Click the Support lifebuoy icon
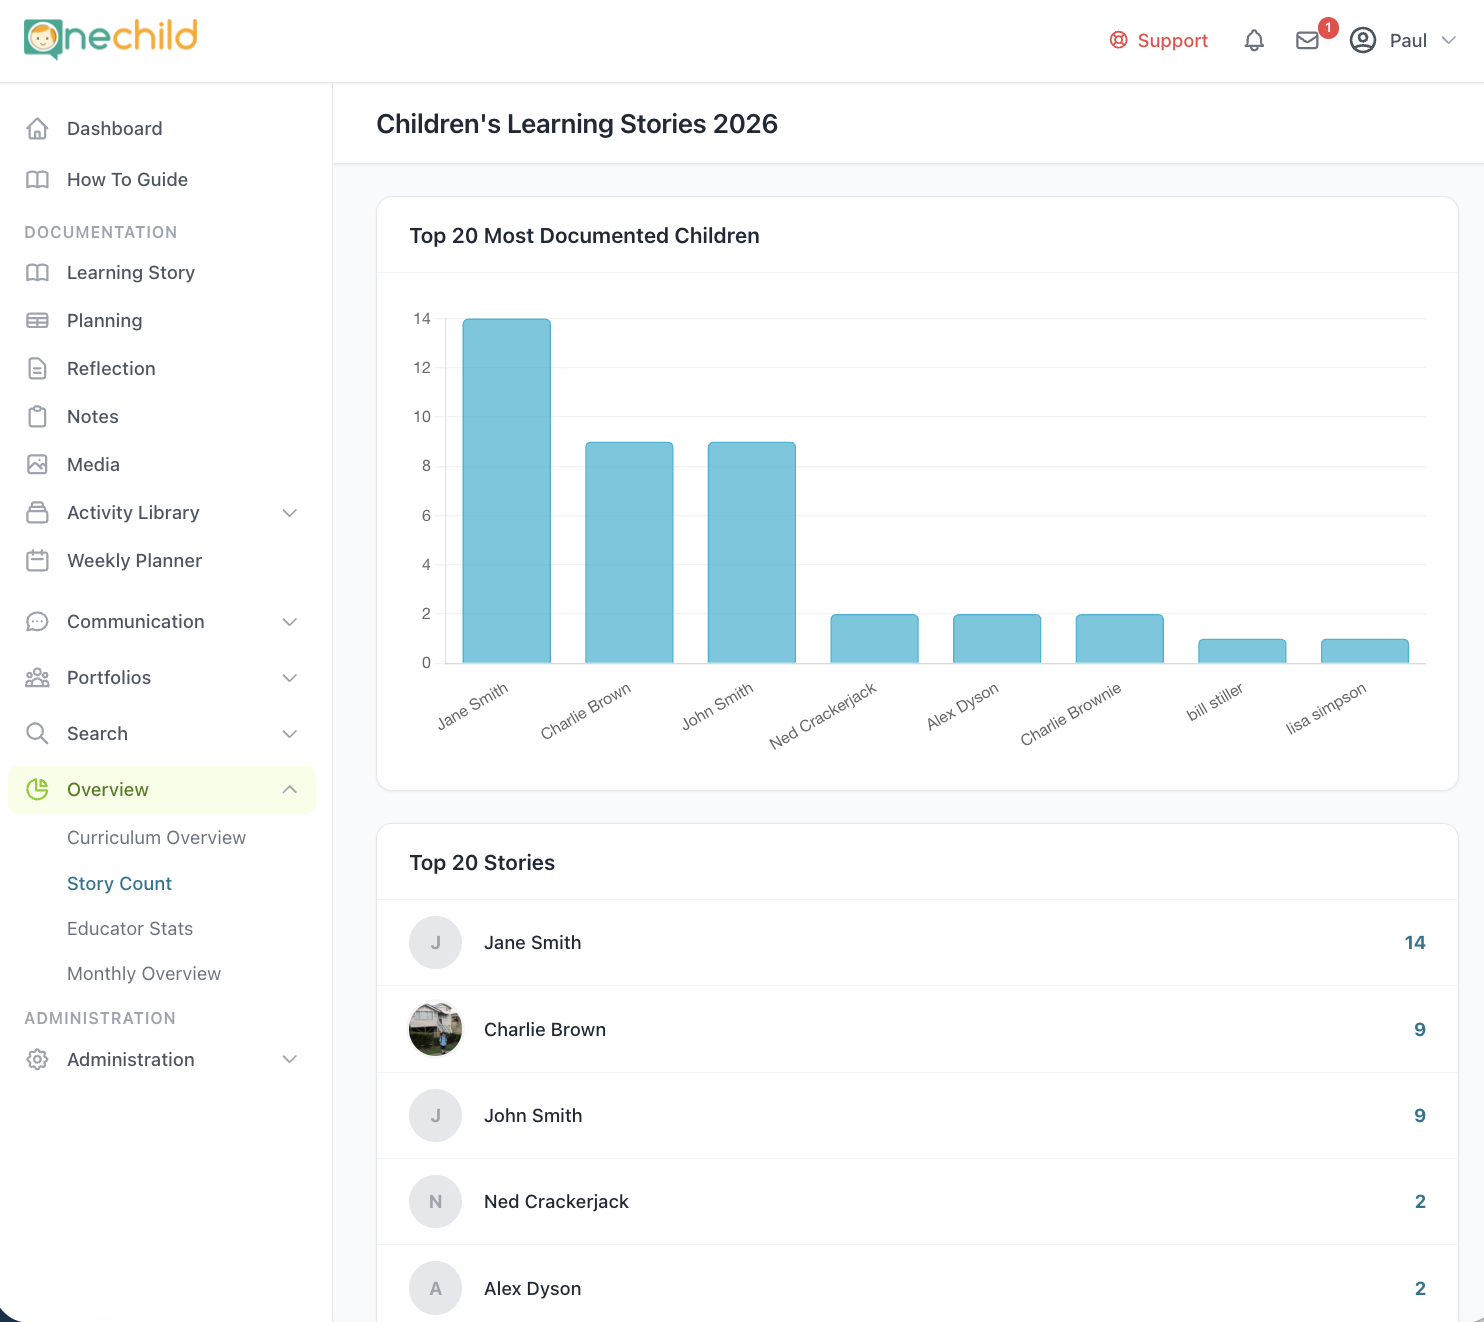Image resolution: width=1484 pixels, height=1322 pixels. tap(1119, 41)
